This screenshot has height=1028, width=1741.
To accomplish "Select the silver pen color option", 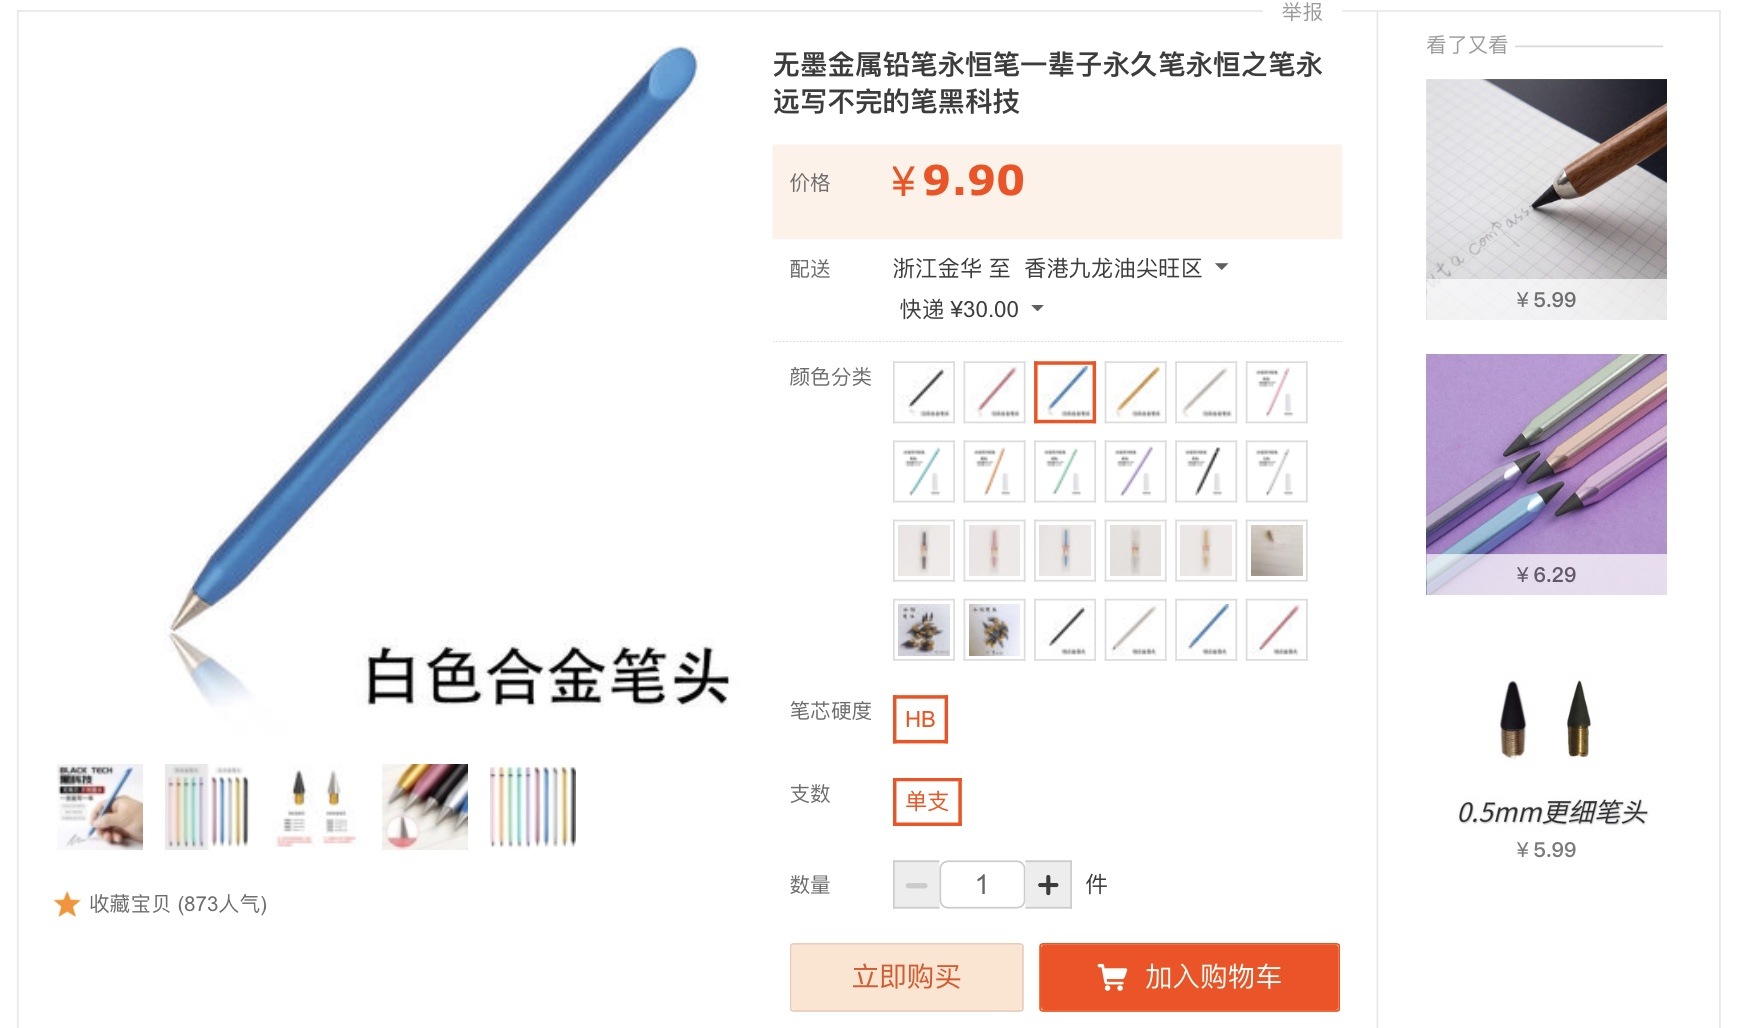I will [1206, 392].
